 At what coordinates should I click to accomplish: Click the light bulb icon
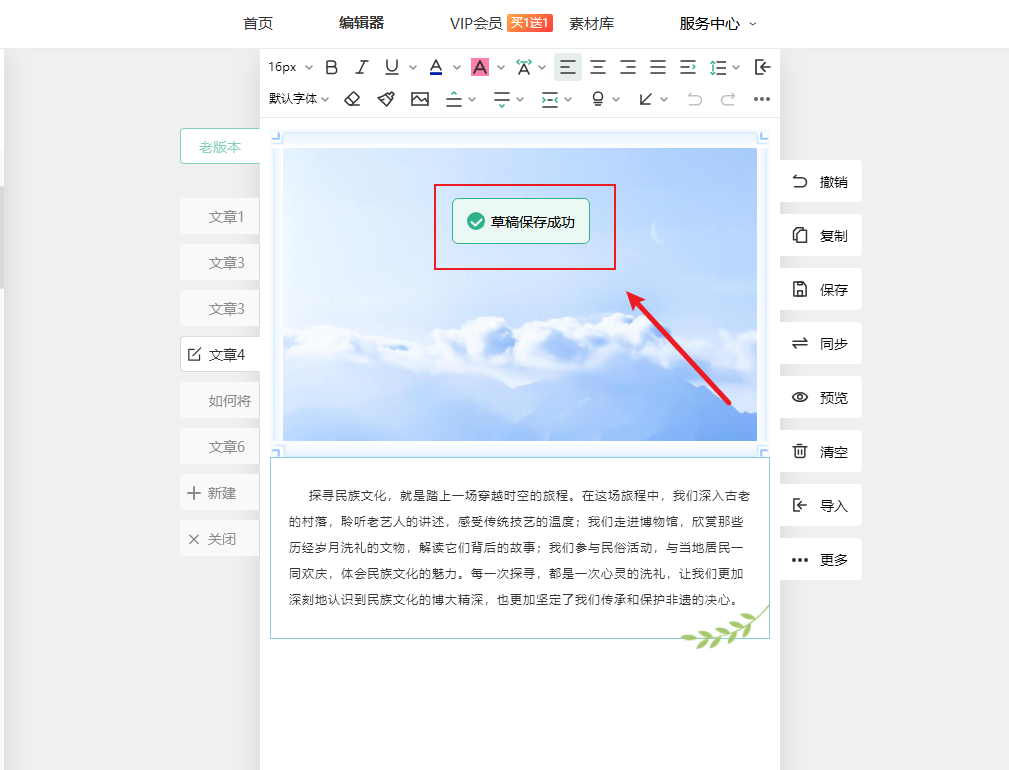597,99
